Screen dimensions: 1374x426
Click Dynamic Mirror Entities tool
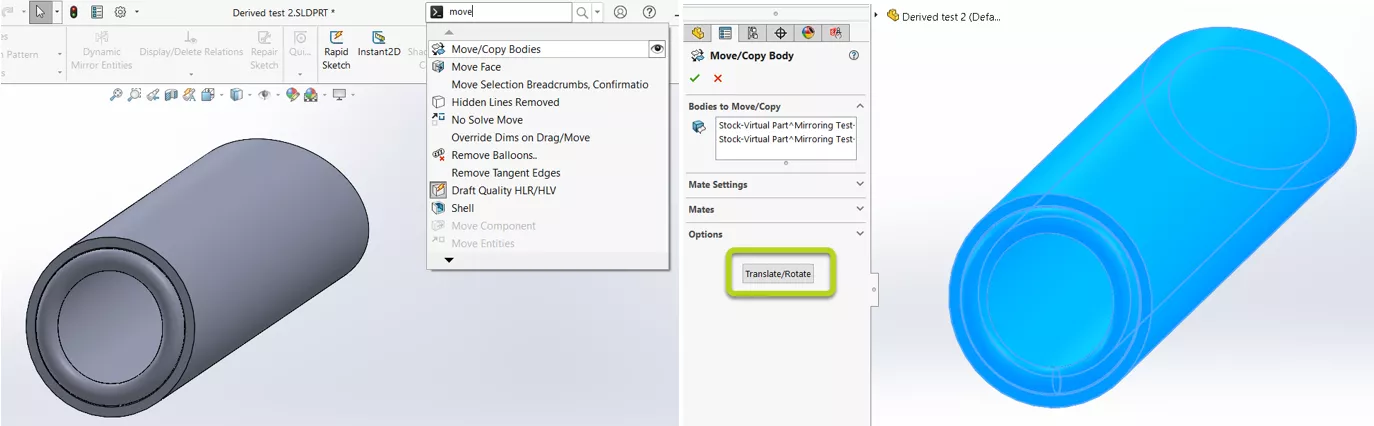point(101,50)
